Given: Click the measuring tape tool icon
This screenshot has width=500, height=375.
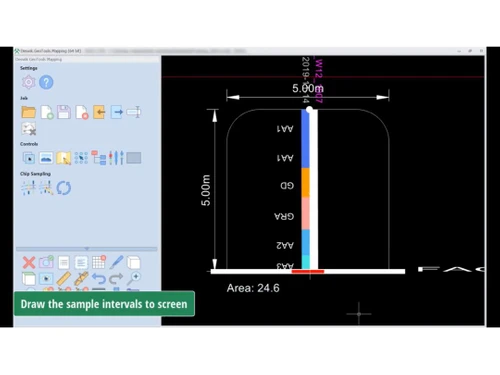Looking at the screenshot, I should 81,279.
